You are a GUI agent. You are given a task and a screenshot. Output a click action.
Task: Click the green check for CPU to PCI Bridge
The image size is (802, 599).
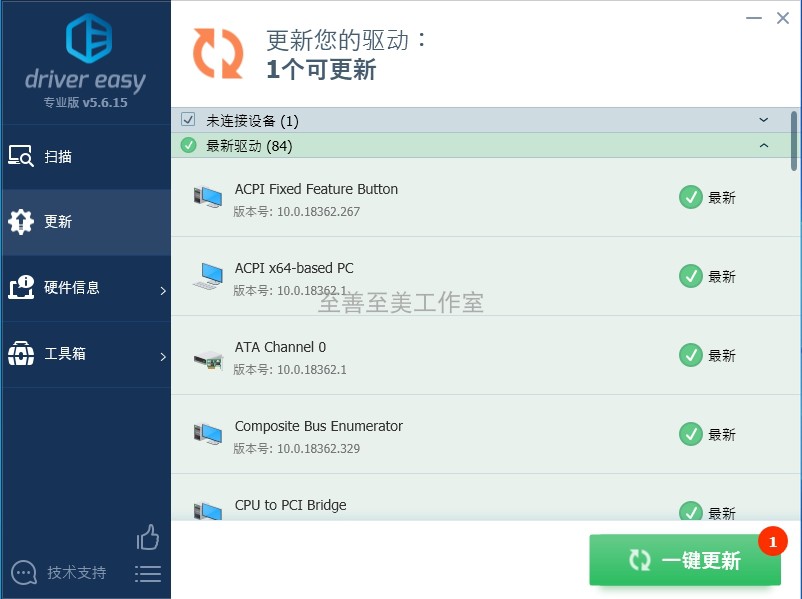(690, 511)
